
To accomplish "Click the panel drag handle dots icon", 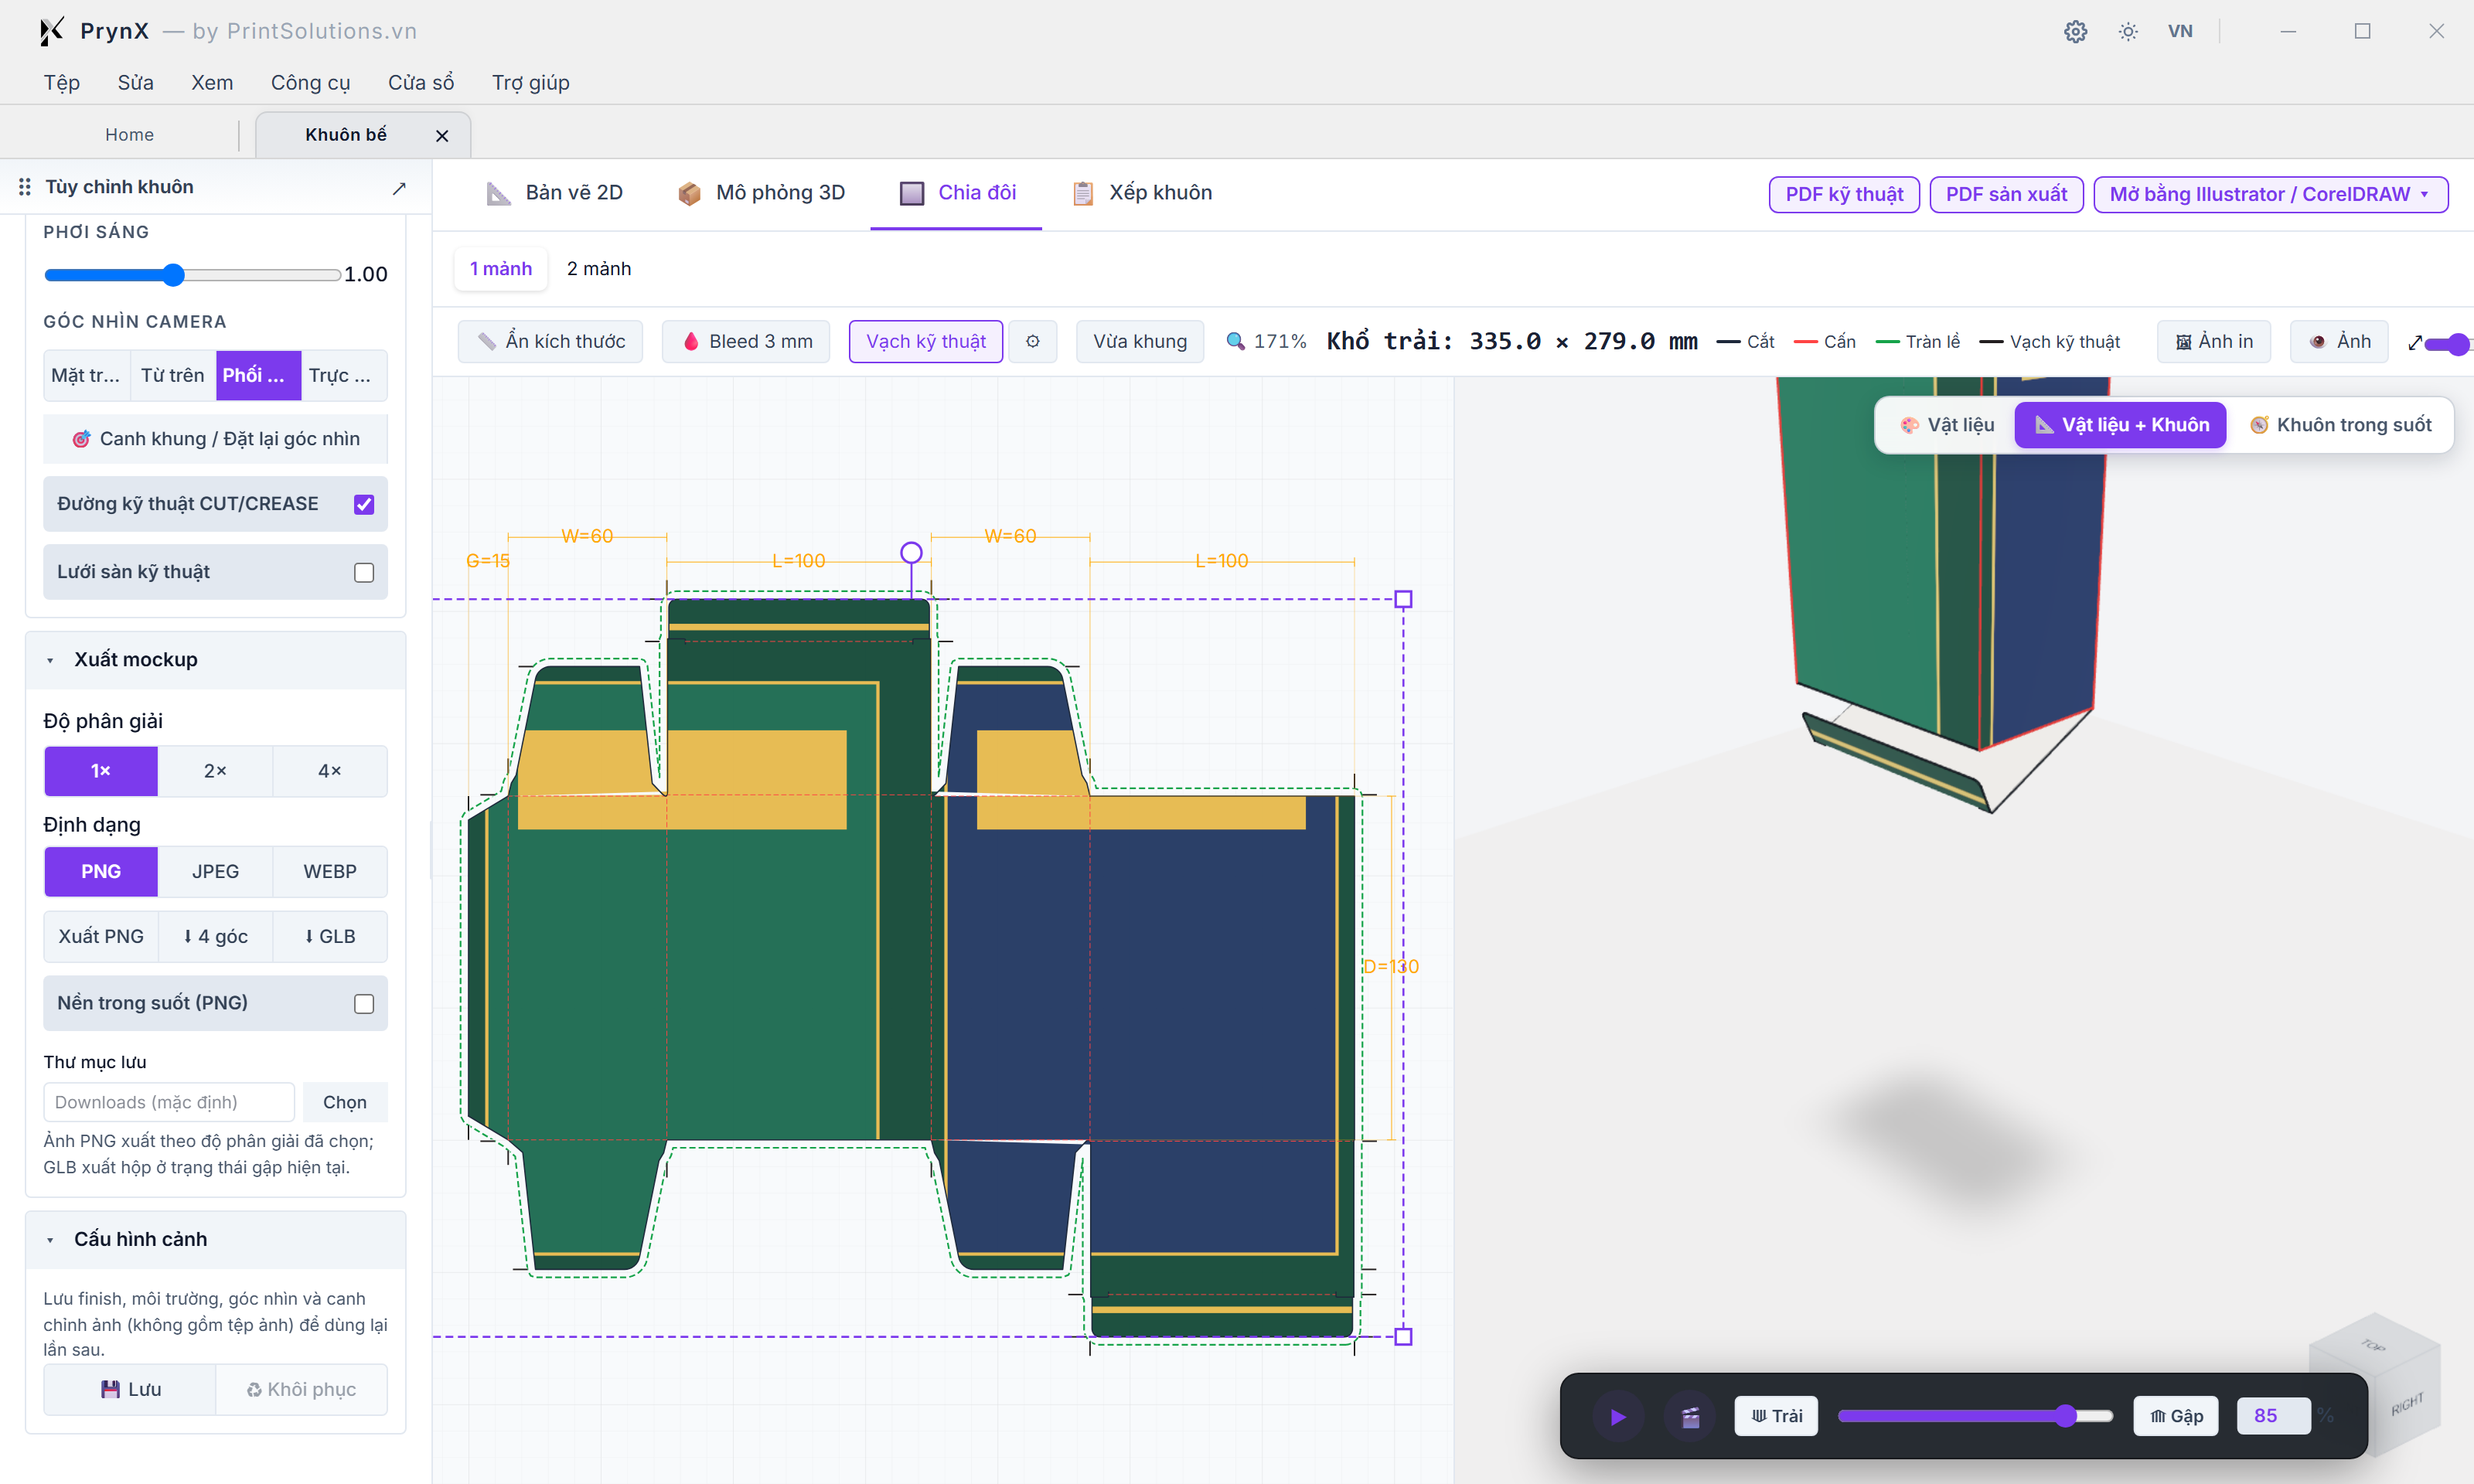I will pyautogui.click(x=24, y=187).
